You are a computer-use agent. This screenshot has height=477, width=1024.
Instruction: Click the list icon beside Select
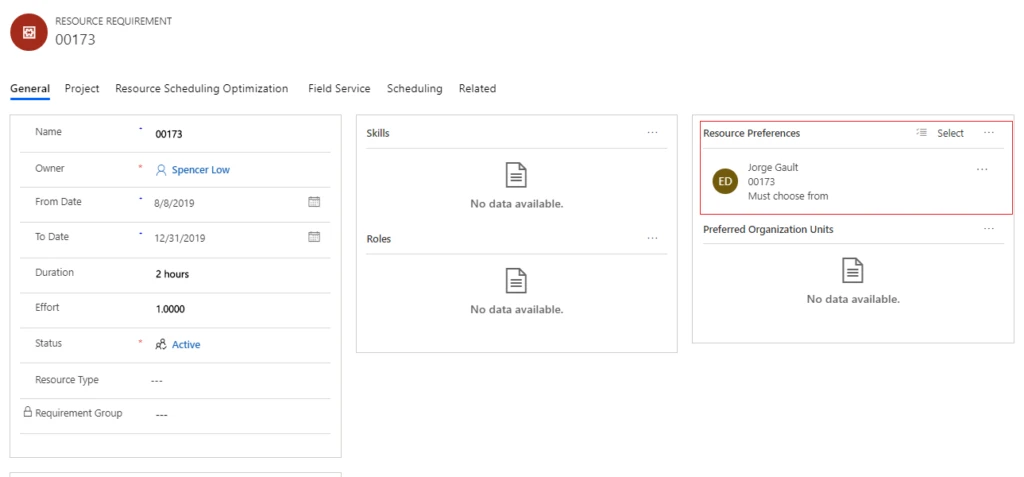click(921, 133)
